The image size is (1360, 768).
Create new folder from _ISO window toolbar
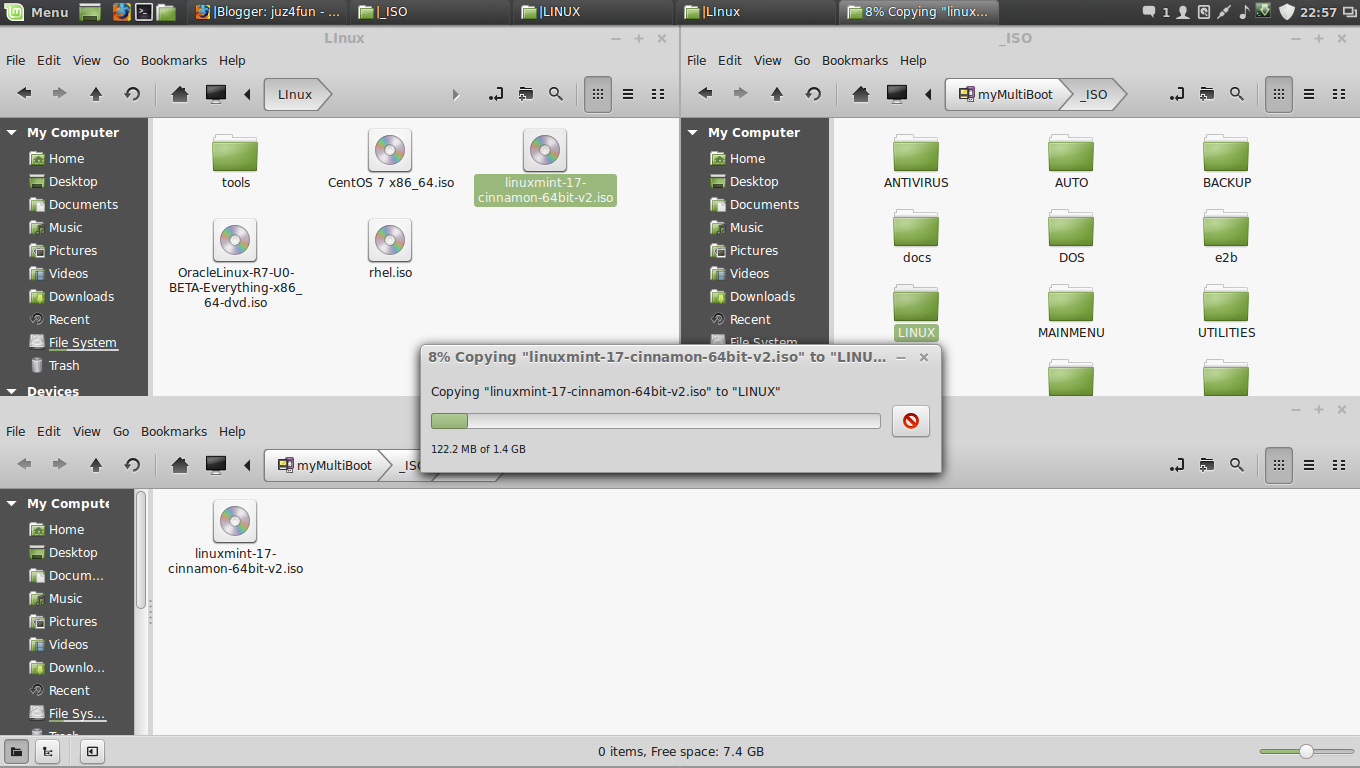(x=1207, y=94)
